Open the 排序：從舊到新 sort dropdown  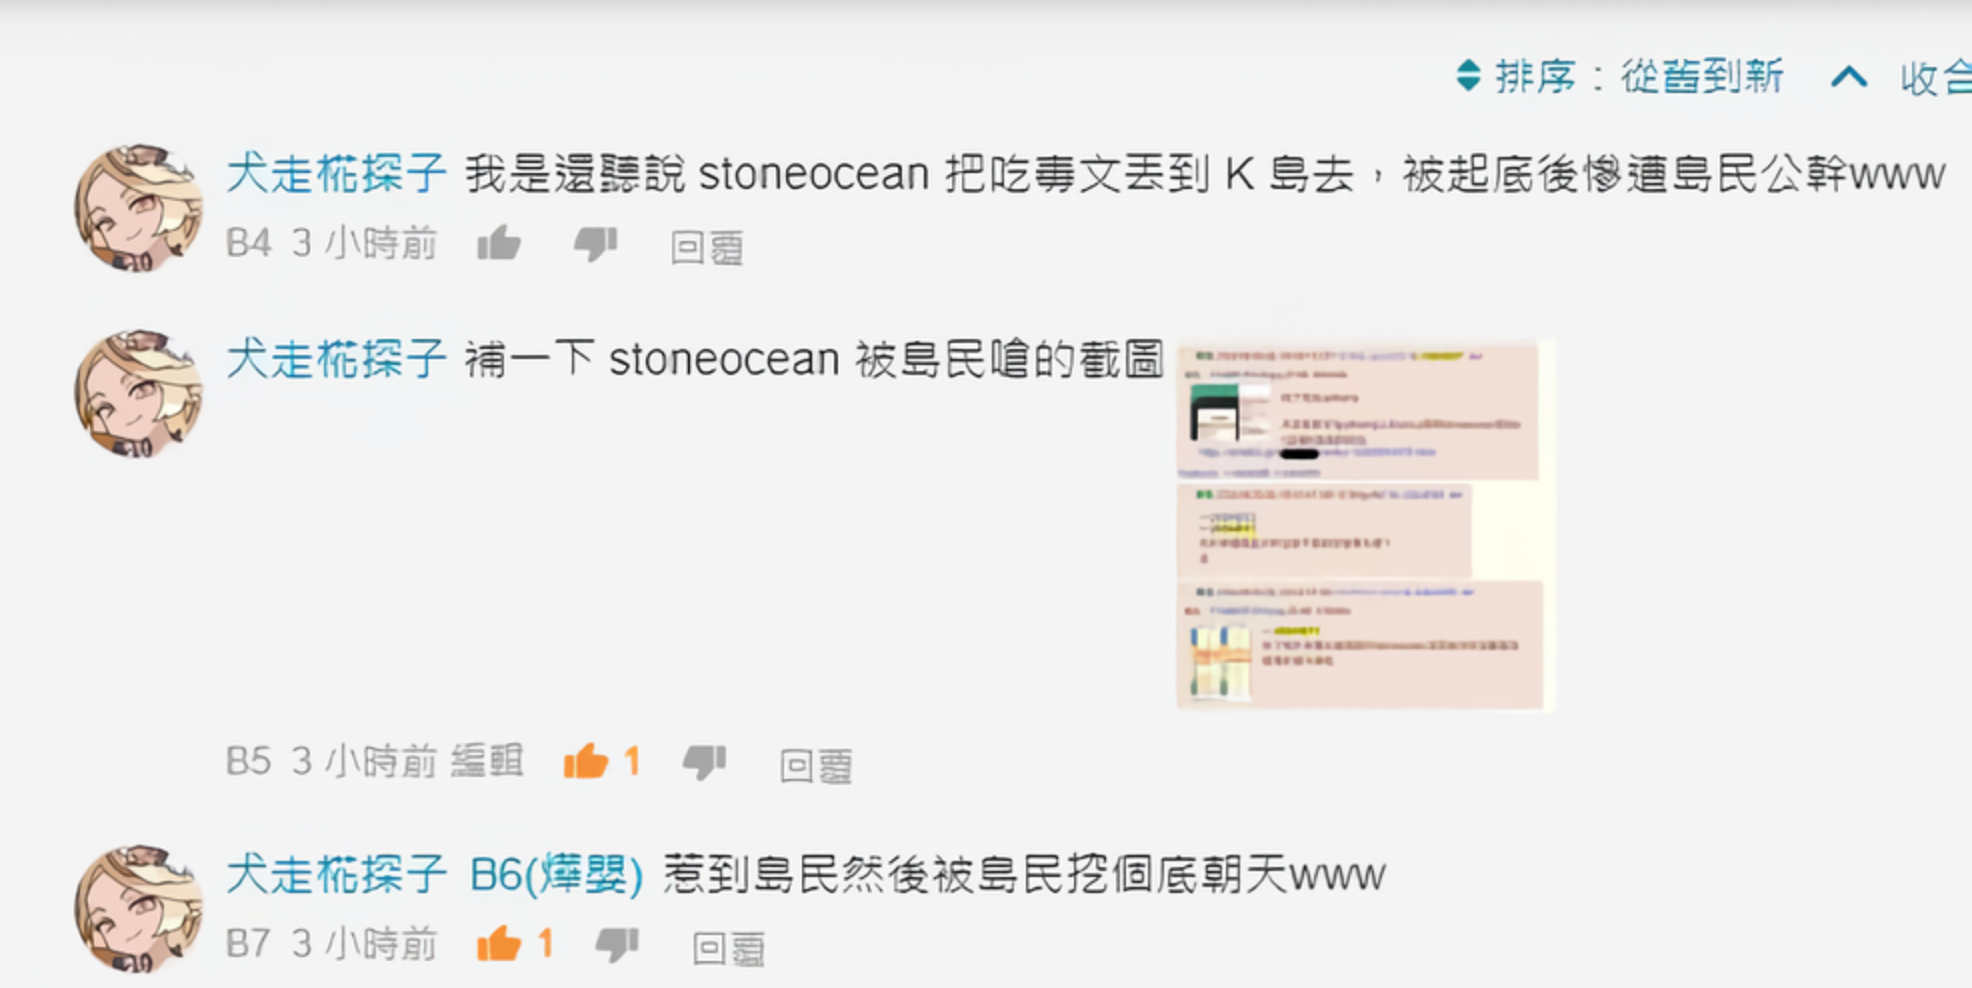1620,76
